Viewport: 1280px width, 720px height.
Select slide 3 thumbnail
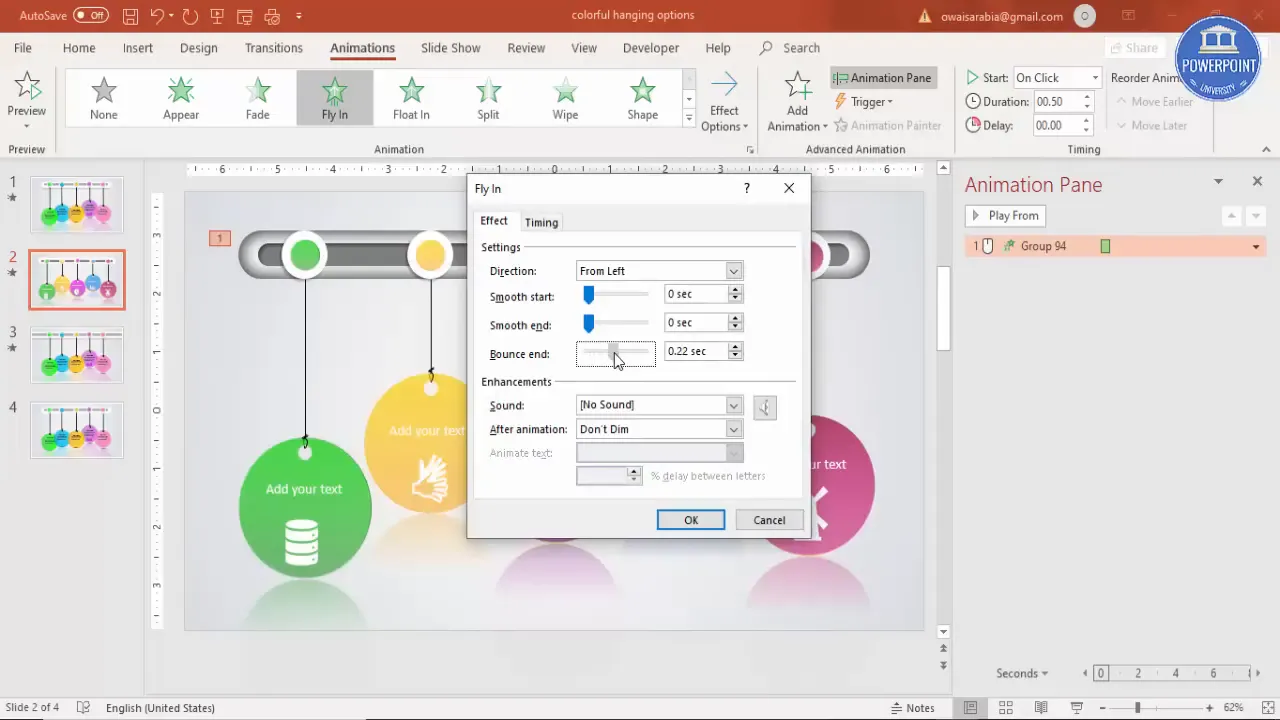77,355
